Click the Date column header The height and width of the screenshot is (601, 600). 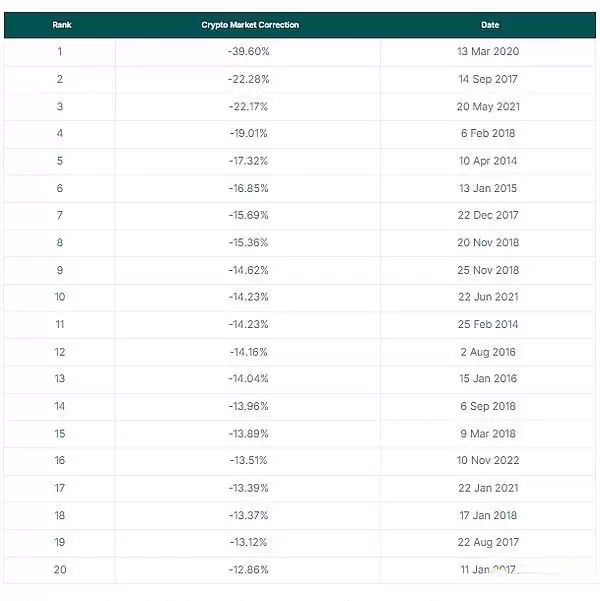coord(489,25)
